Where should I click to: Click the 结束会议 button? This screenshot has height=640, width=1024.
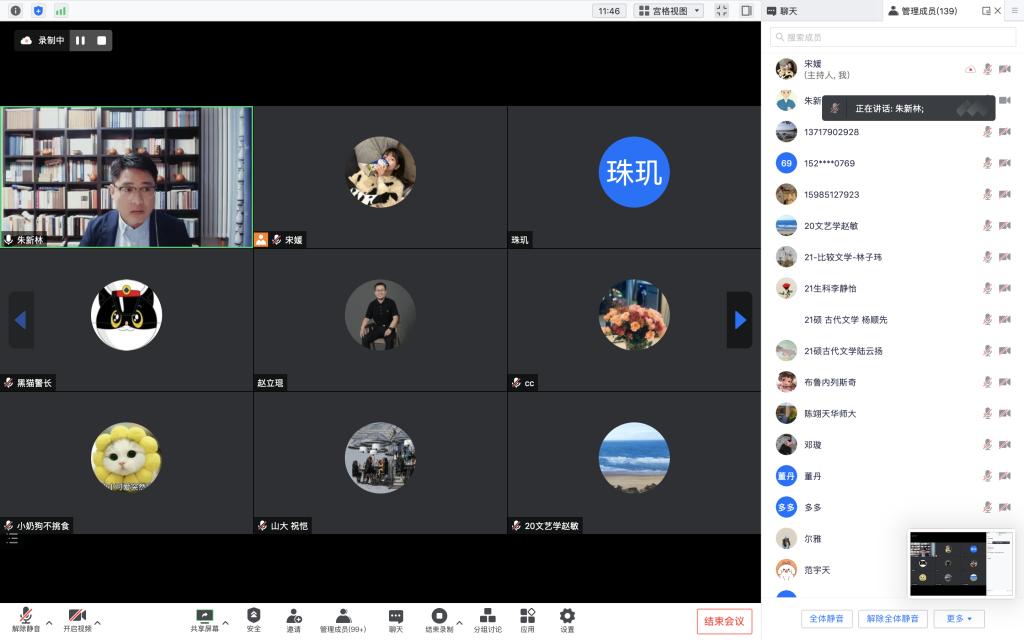(x=724, y=621)
